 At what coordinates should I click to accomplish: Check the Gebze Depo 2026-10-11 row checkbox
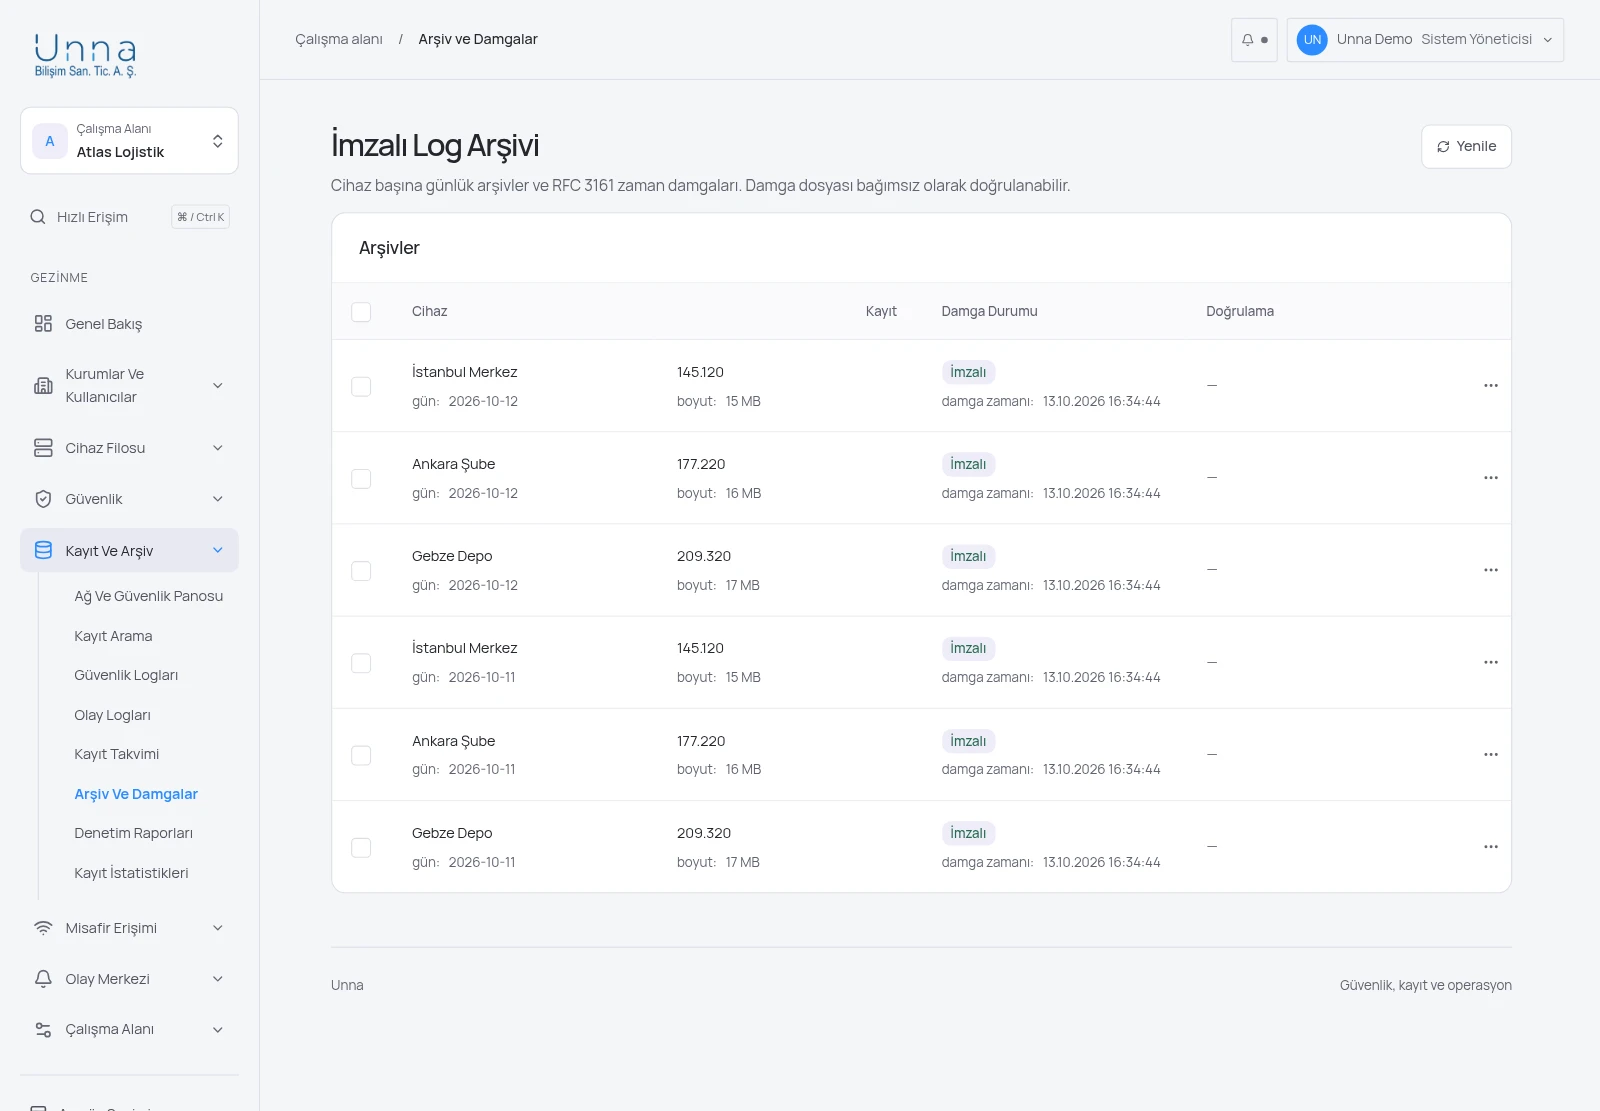(361, 848)
